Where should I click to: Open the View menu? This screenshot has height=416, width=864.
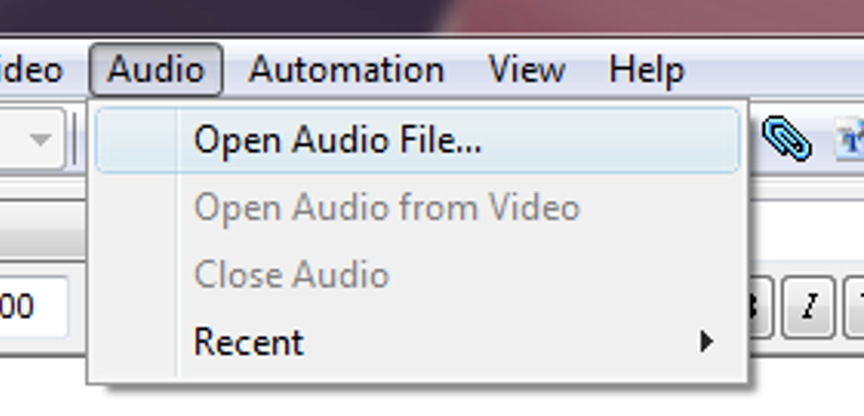pos(526,70)
